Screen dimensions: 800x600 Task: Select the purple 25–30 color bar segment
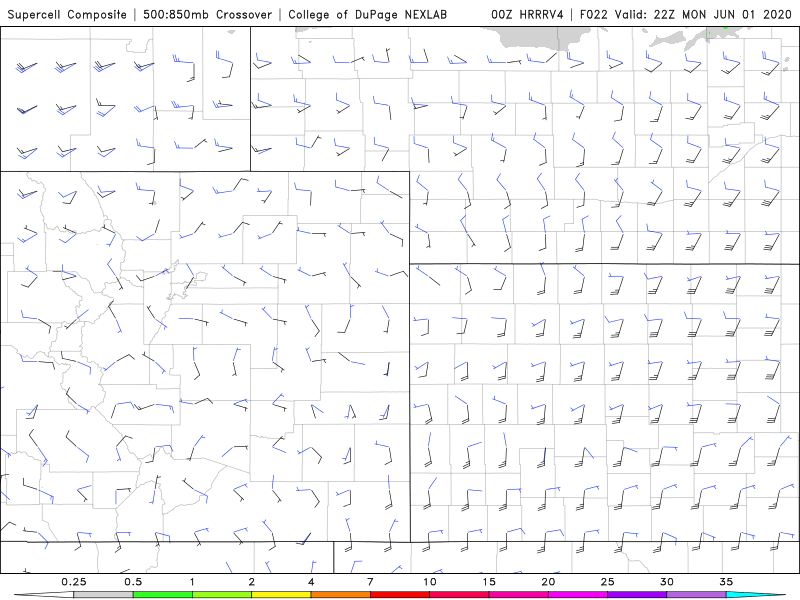click(637, 595)
